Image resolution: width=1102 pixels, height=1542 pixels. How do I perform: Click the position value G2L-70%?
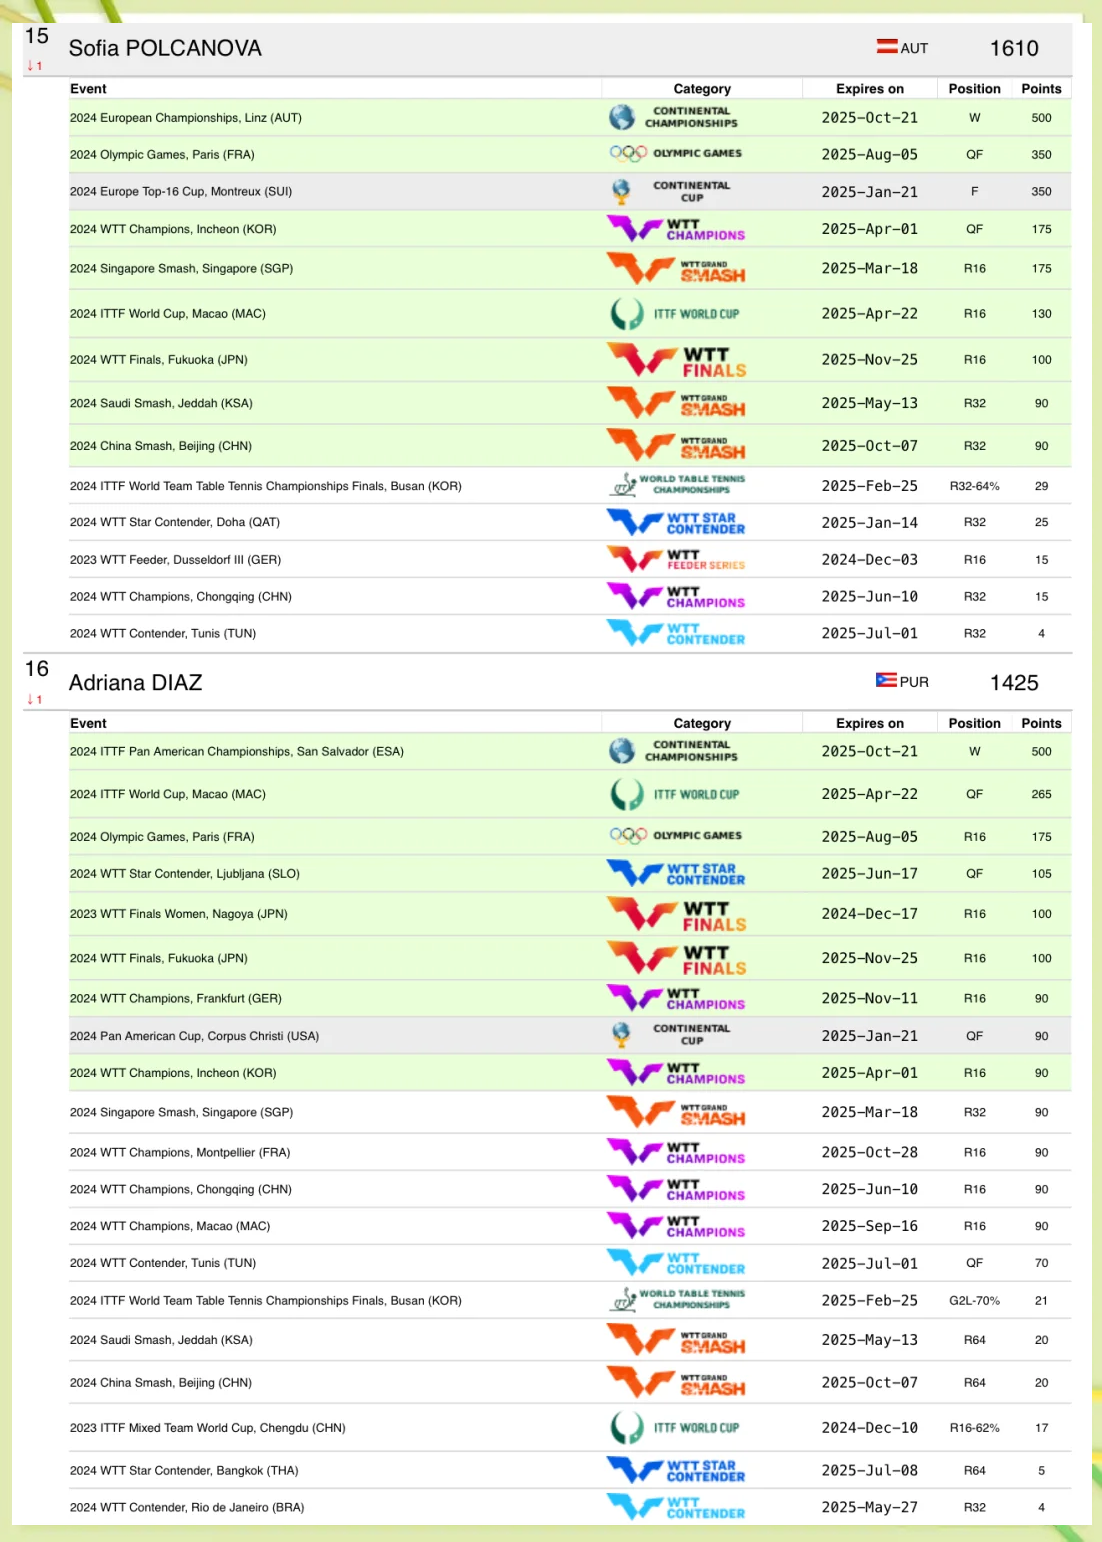coord(975,1301)
